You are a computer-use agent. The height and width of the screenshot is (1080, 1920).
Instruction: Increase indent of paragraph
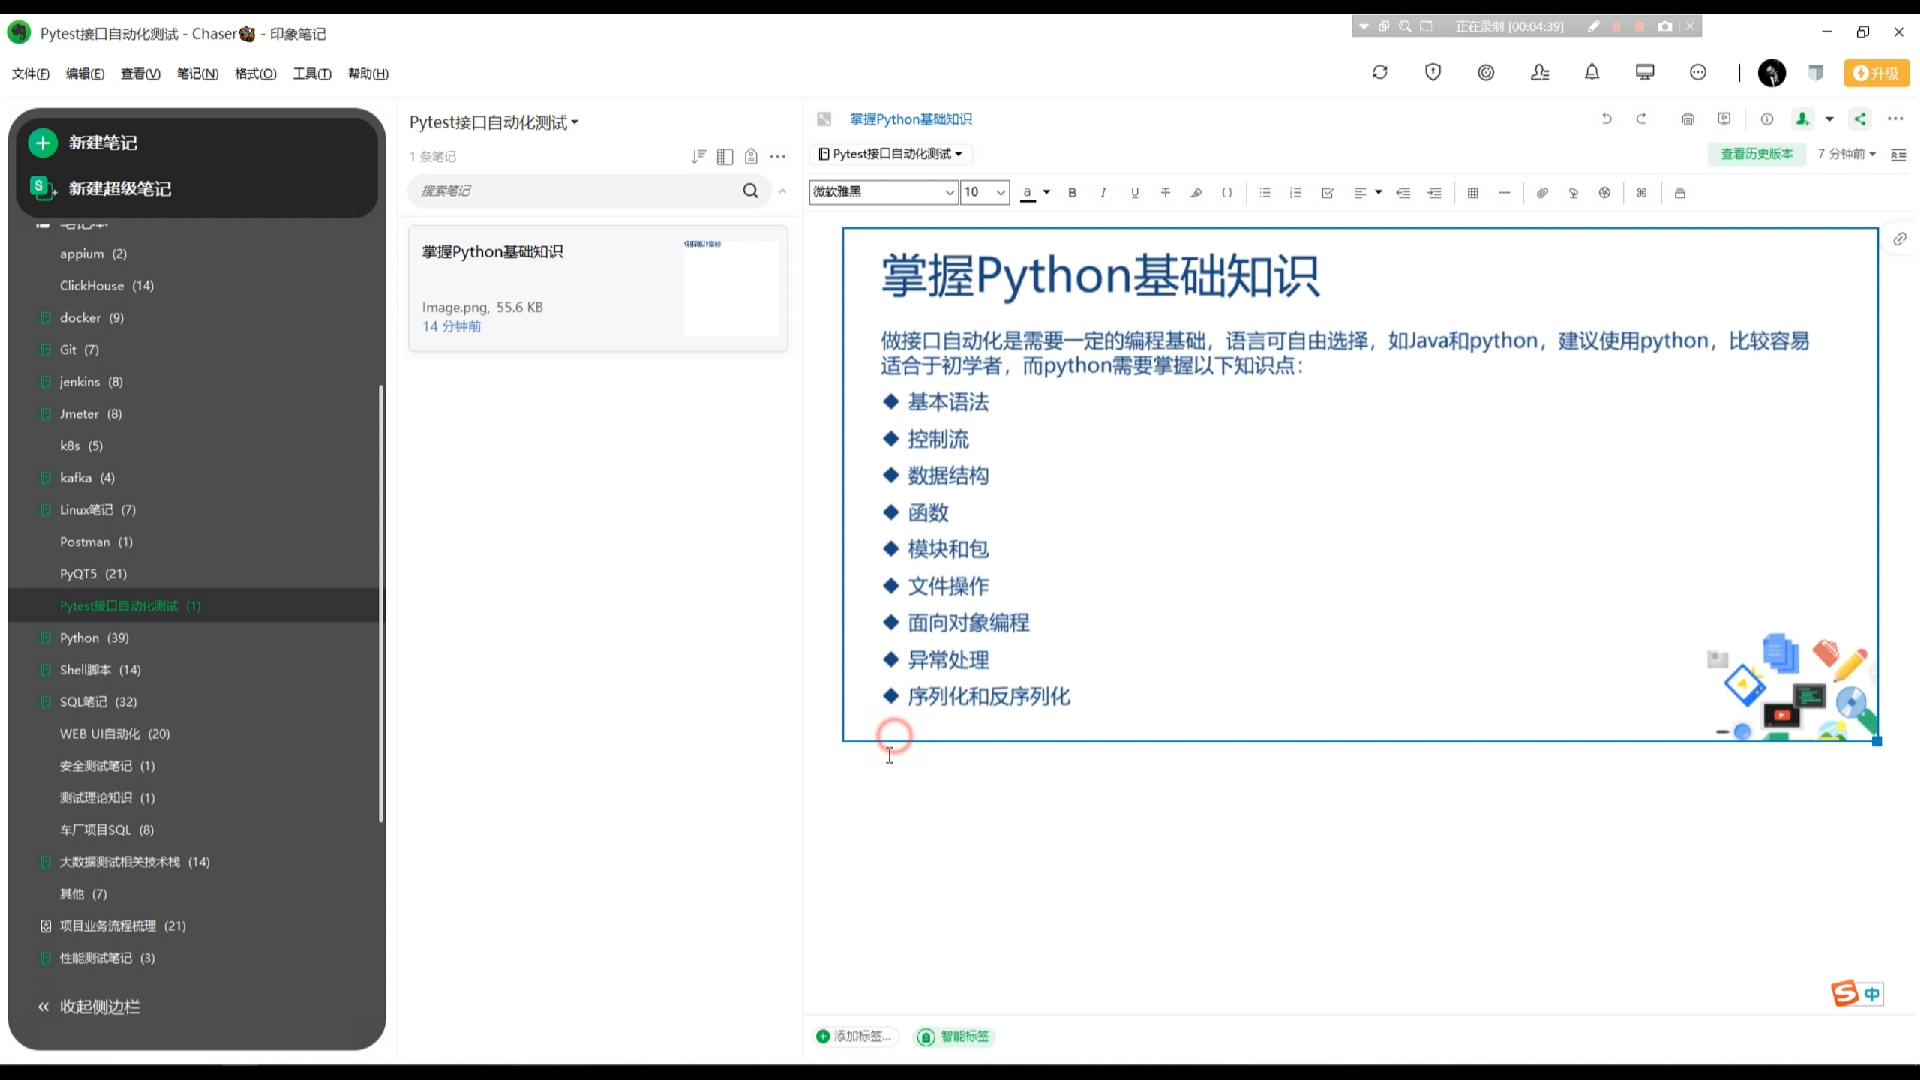pos(1434,193)
